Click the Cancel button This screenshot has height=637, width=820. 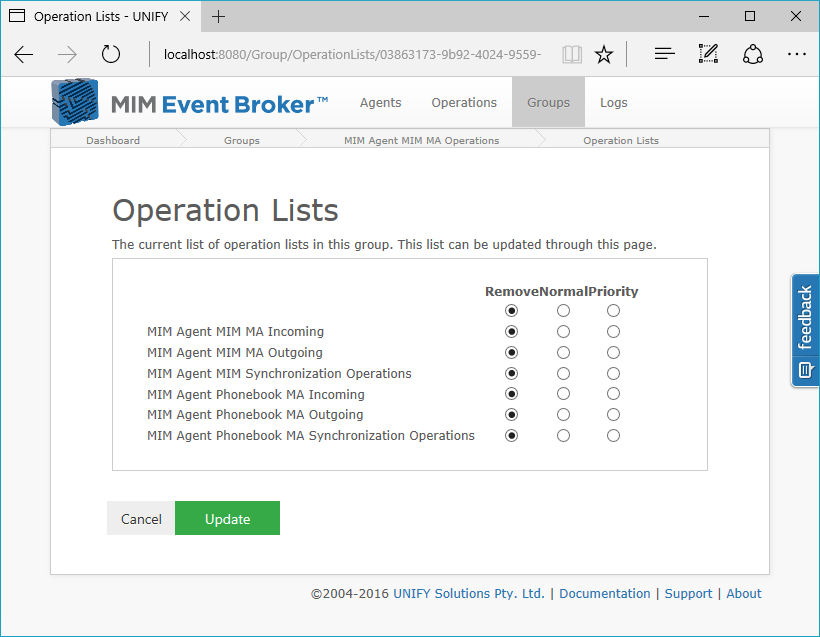[x=141, y=518]
